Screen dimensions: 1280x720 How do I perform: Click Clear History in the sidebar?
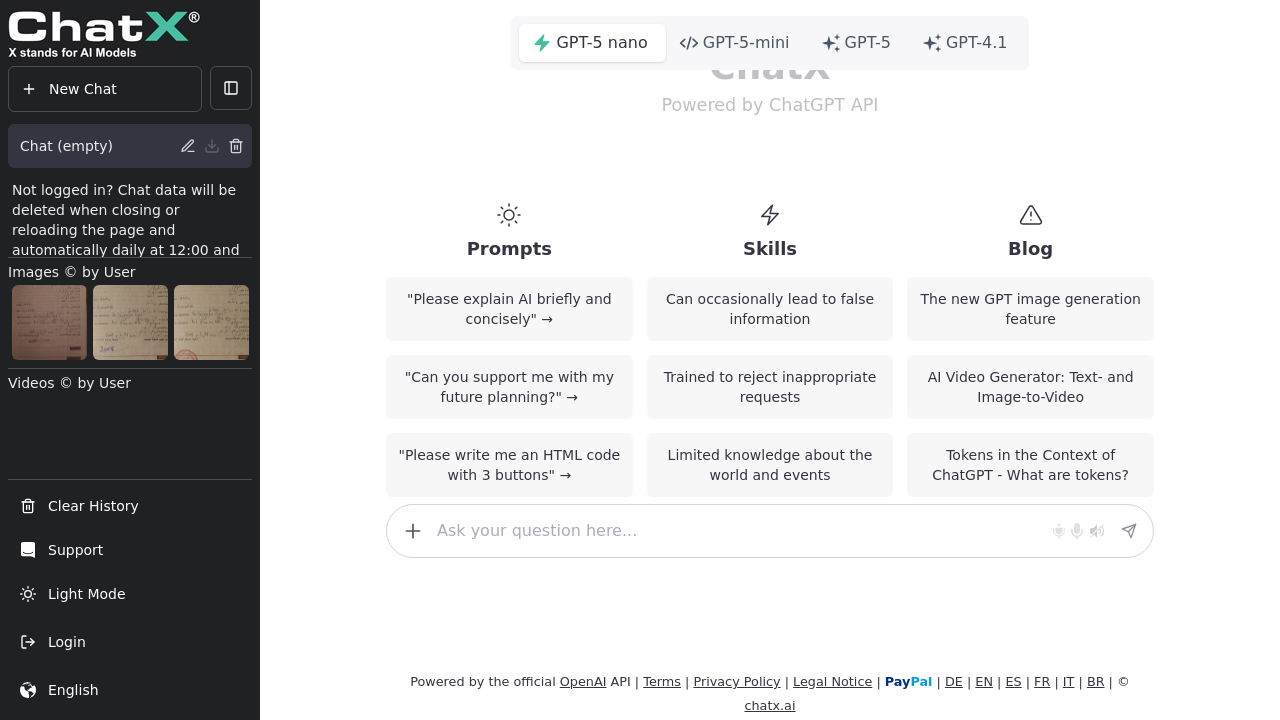93,506
